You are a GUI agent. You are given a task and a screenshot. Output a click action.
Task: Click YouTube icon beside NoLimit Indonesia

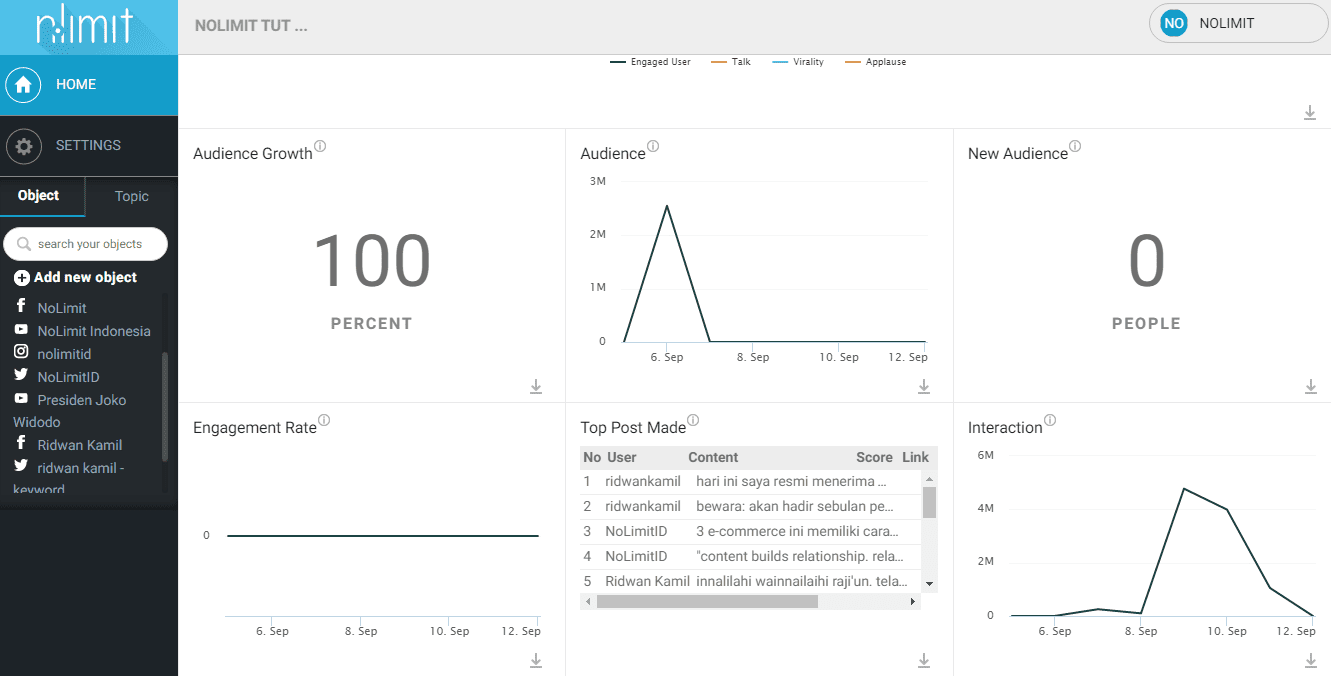click(21, 329)
